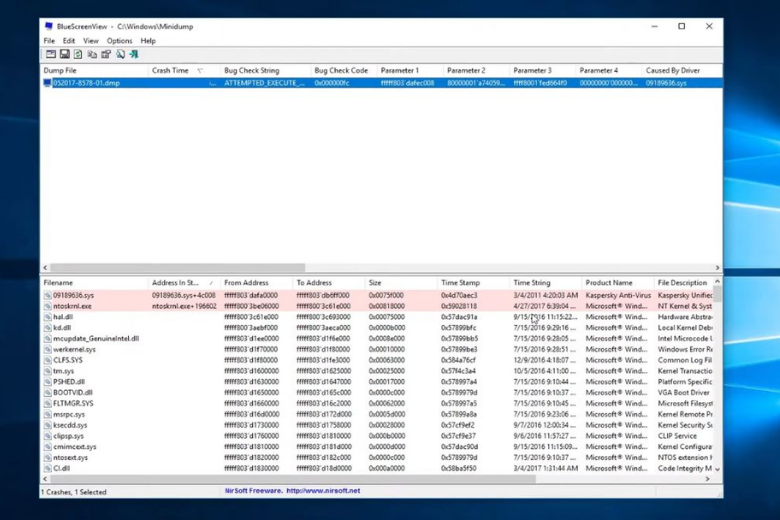Click the file icon for ksecdd.sys
Image resolution: width=780 pixels, height=520 pixels.
click(48, 425)
